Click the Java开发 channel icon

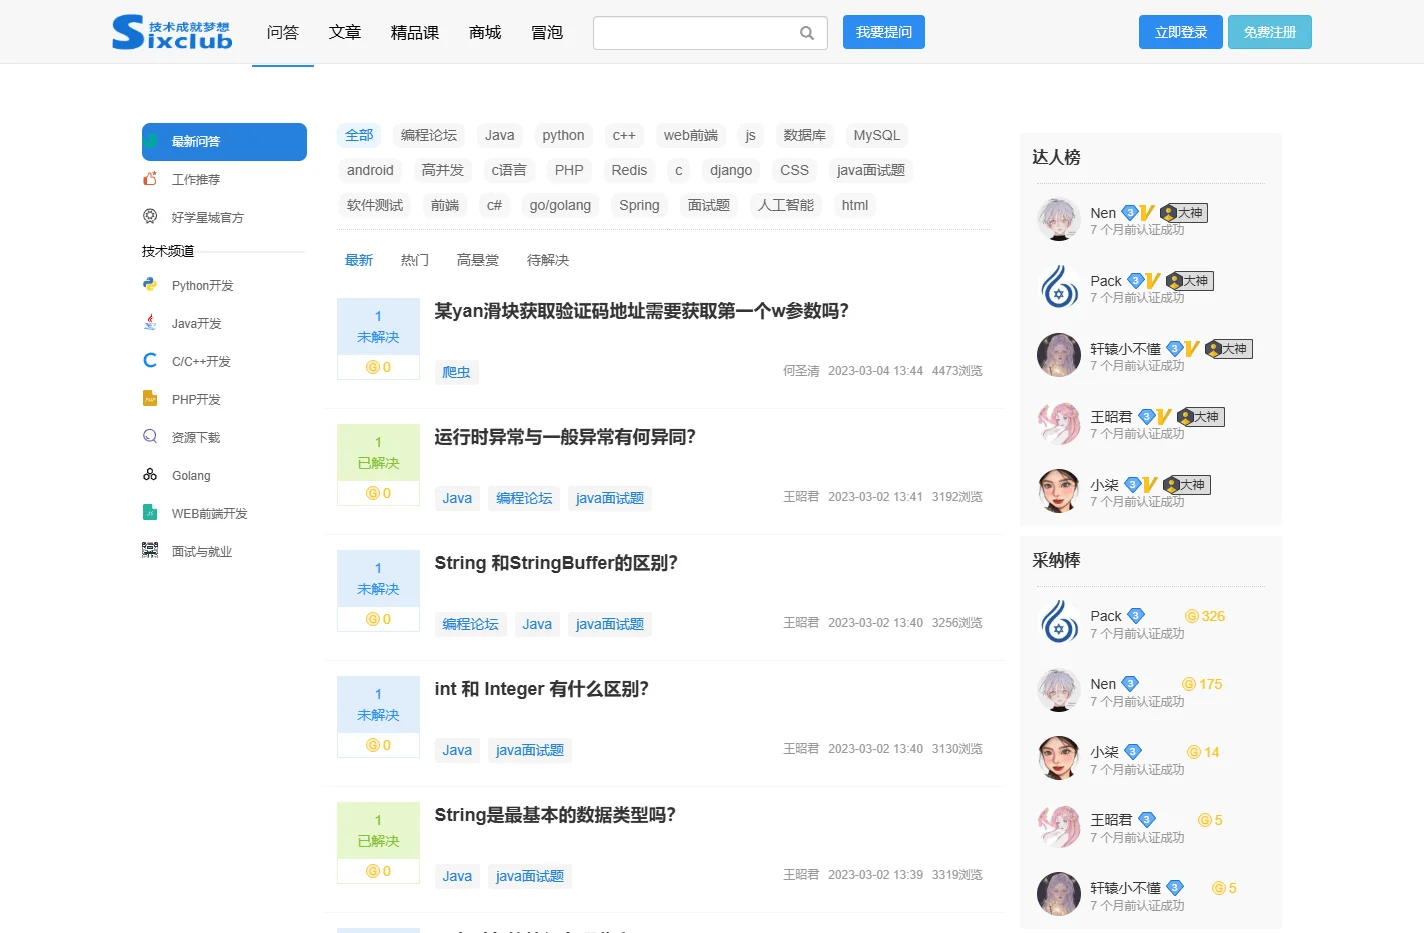click(x=150, y=323)
